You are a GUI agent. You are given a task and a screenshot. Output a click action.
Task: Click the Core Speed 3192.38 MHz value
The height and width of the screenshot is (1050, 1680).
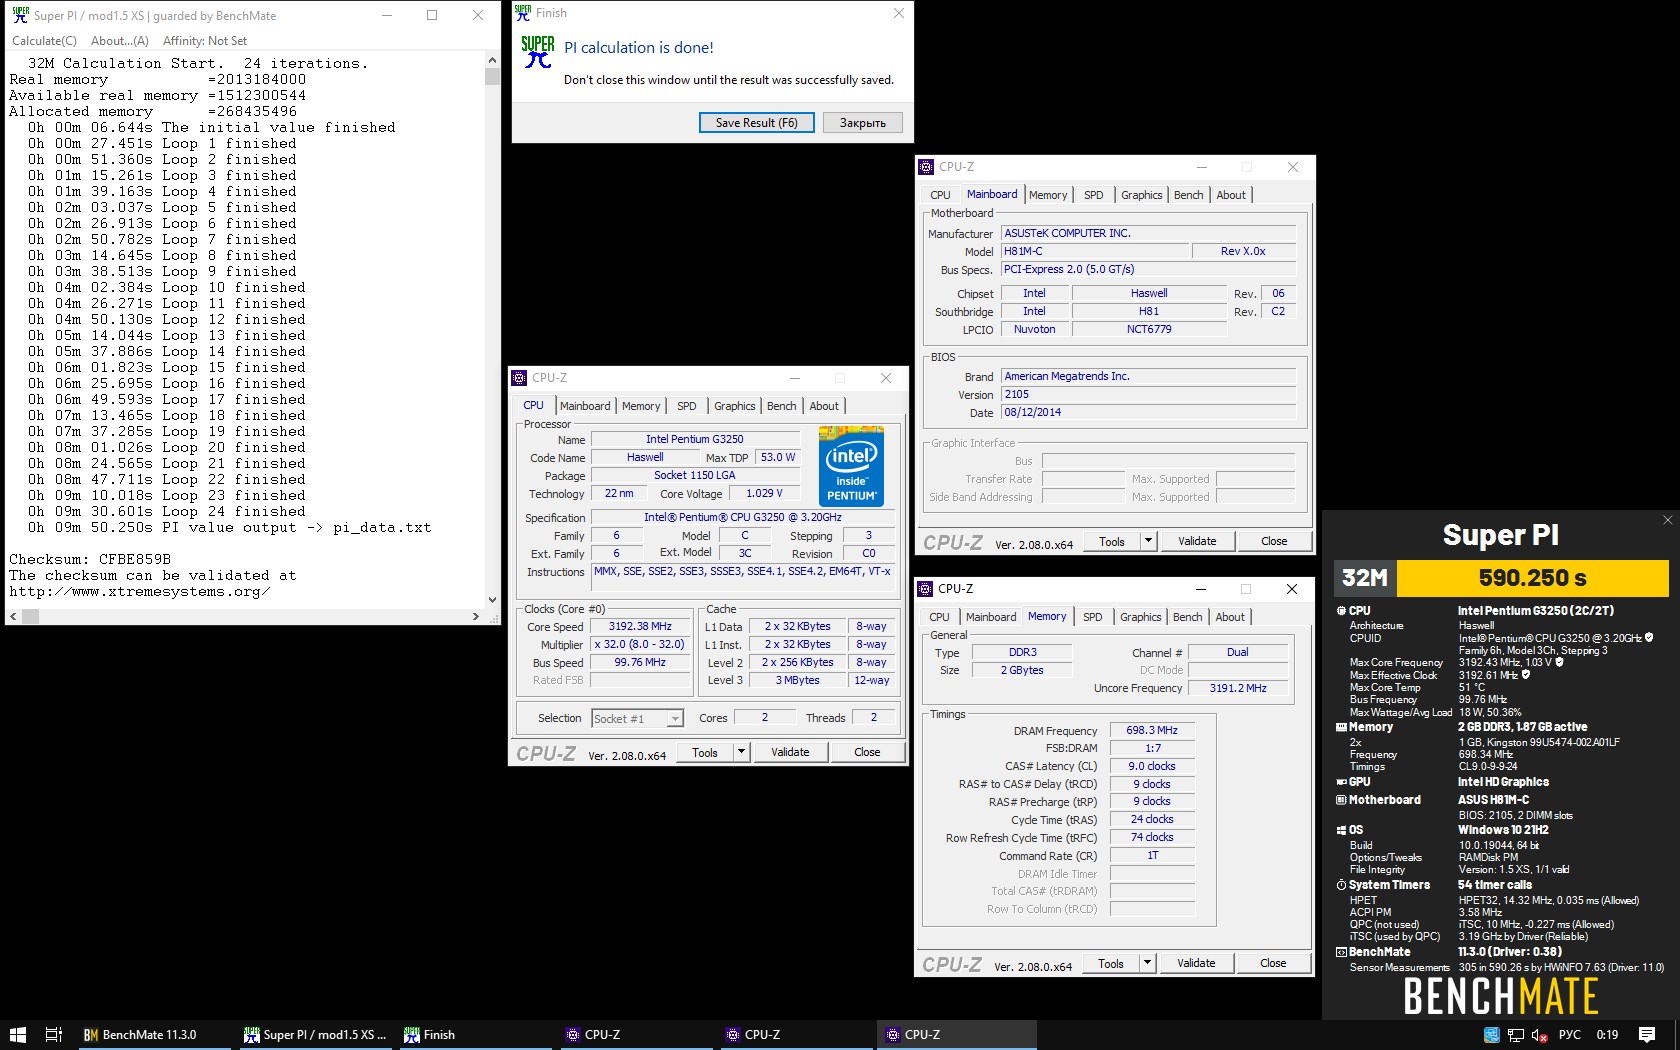(639, 627)
